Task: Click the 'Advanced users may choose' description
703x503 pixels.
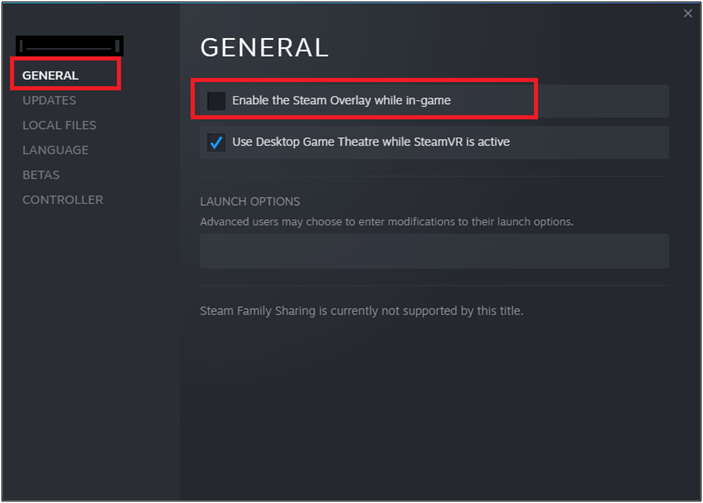Action: tap(386, 222)
